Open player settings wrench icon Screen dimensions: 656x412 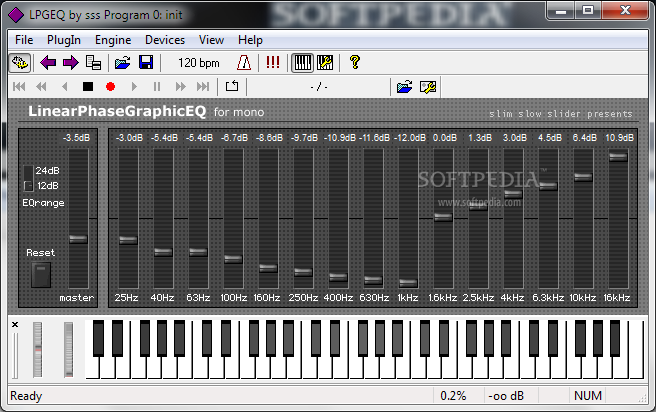pos(428,87)
